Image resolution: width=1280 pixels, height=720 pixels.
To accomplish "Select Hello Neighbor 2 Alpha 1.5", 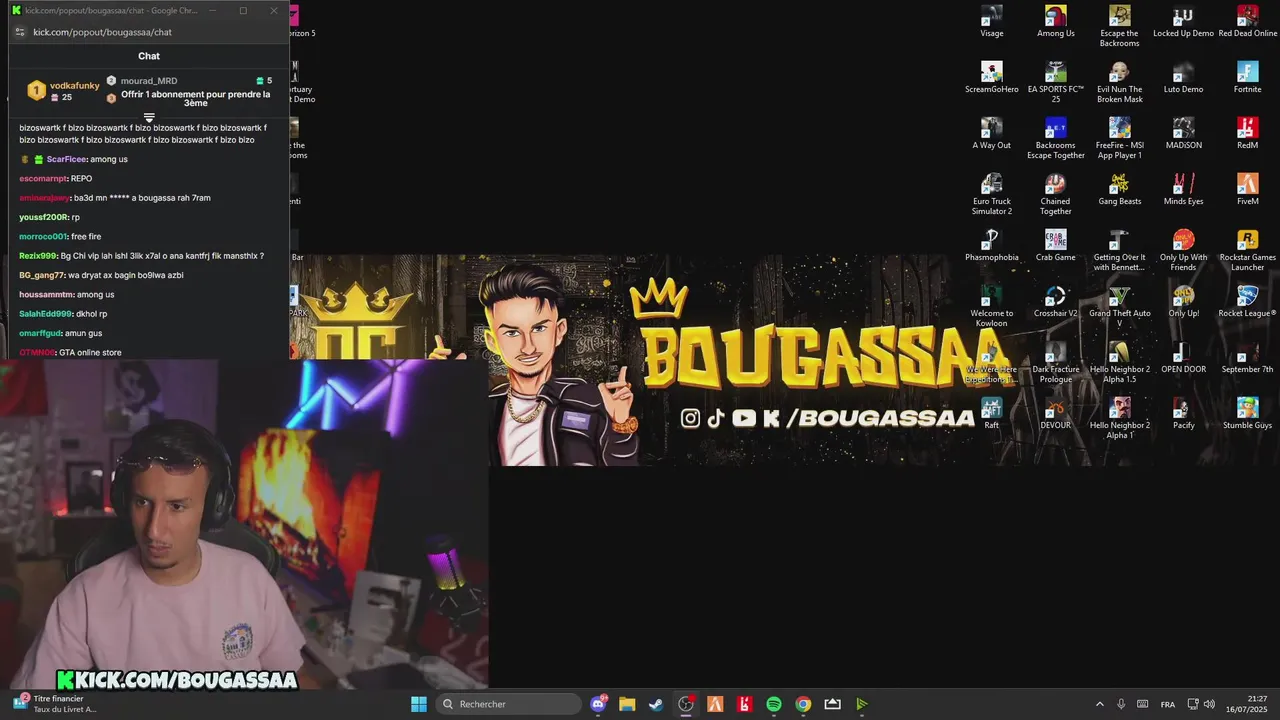I will 1119,363.
